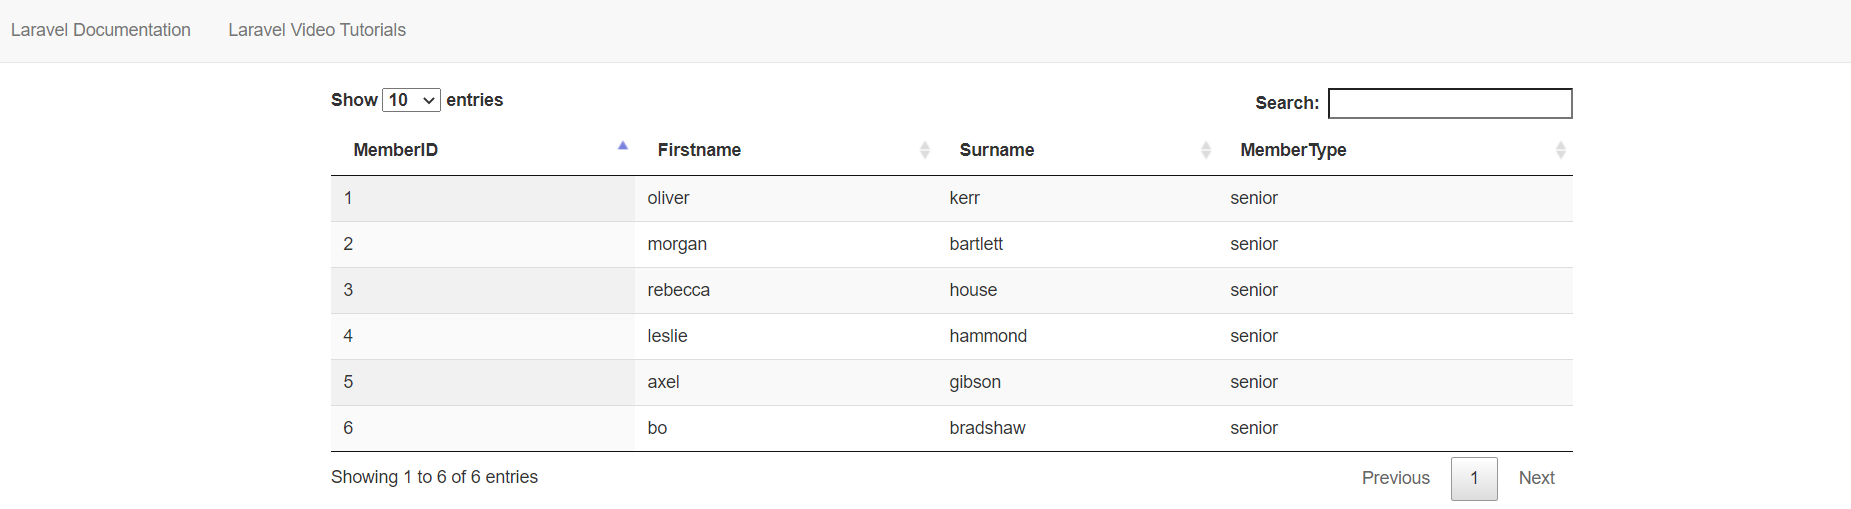Select the morgan bartlett row
This screenshot has height=509, width=1851.
tap(950, 244)
